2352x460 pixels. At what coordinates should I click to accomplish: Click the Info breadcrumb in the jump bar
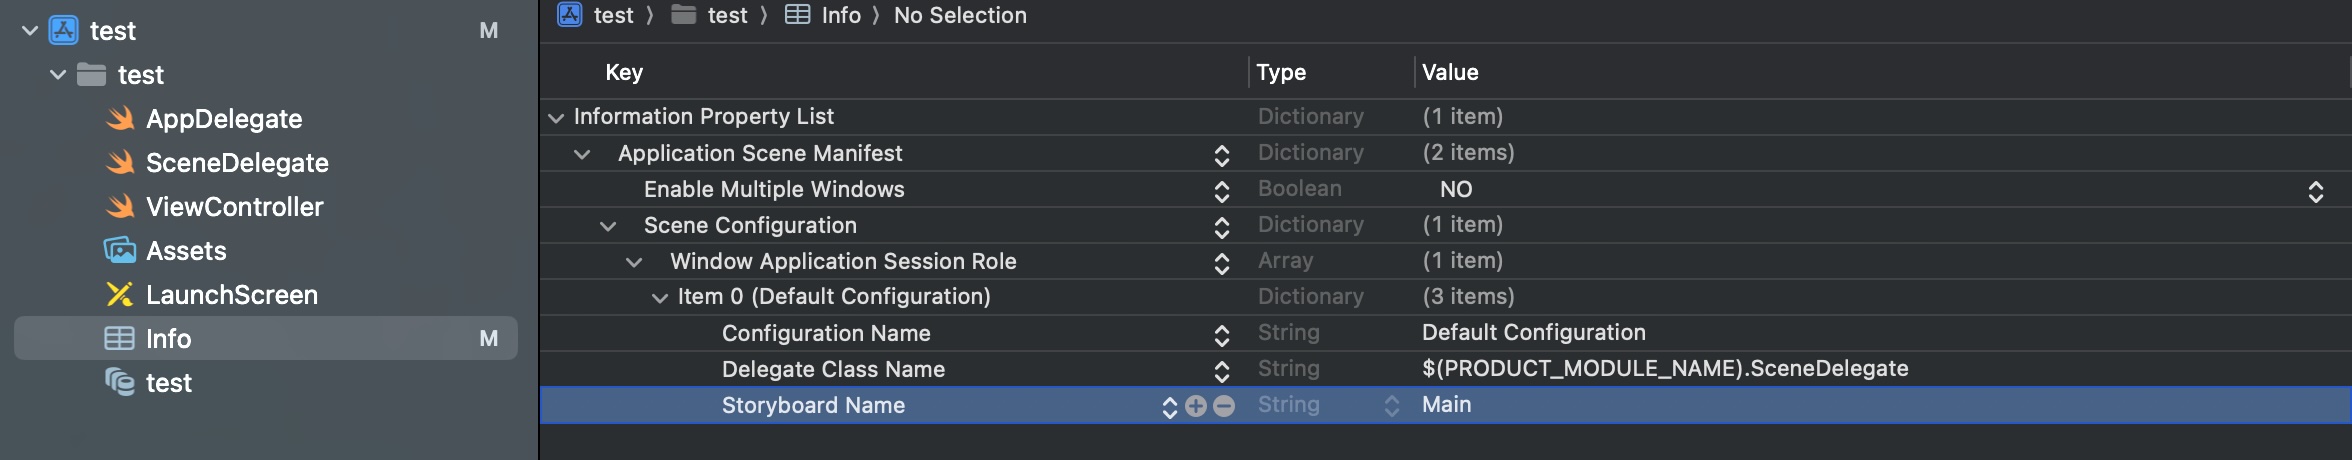point(840,15)
